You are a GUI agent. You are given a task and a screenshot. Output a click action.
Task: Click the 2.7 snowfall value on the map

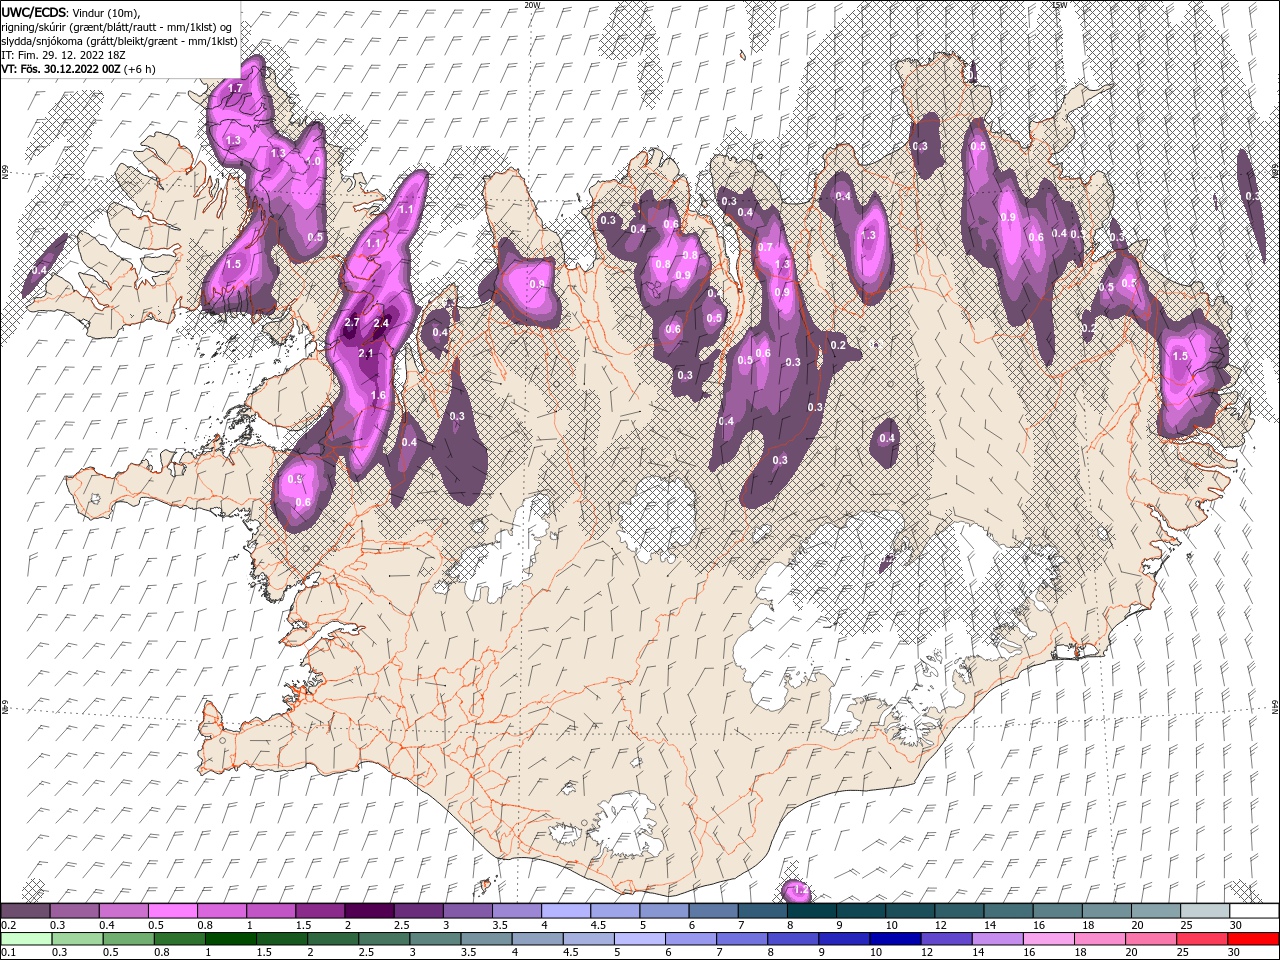(351, 323)
